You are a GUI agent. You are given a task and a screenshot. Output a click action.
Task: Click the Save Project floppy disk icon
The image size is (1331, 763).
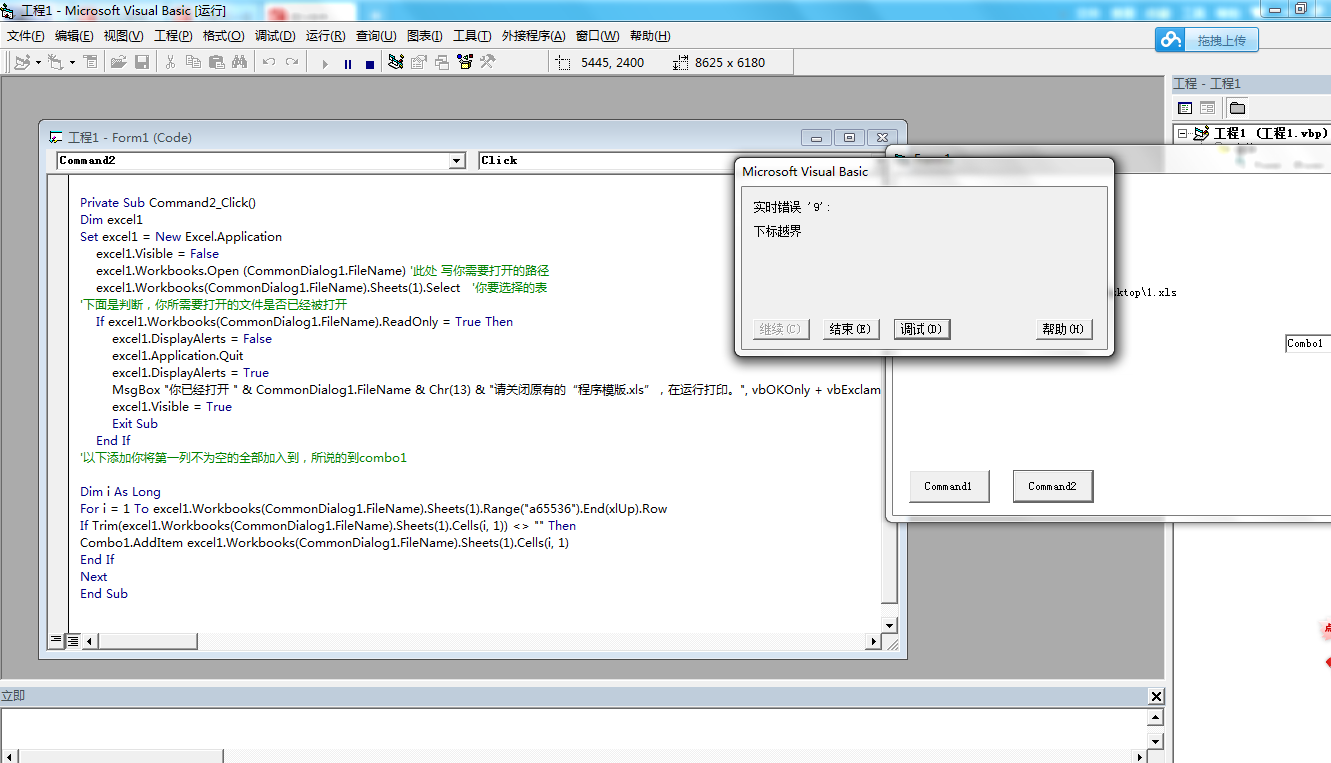[x=142, y=62]
